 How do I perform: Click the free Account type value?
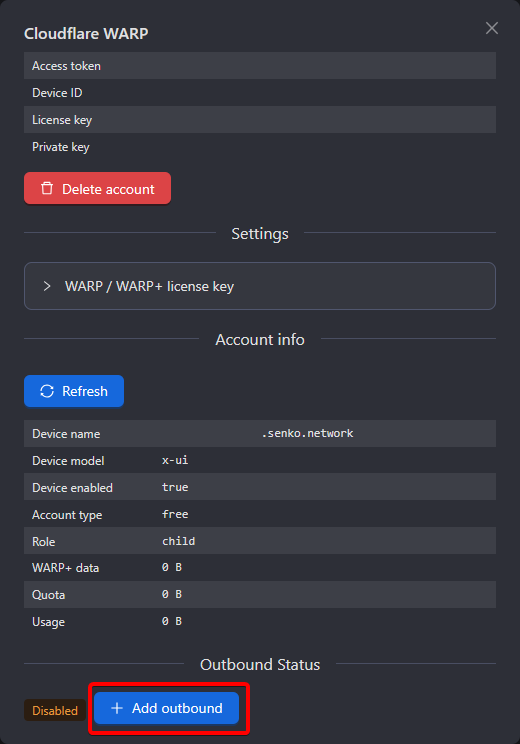point(175,514)
